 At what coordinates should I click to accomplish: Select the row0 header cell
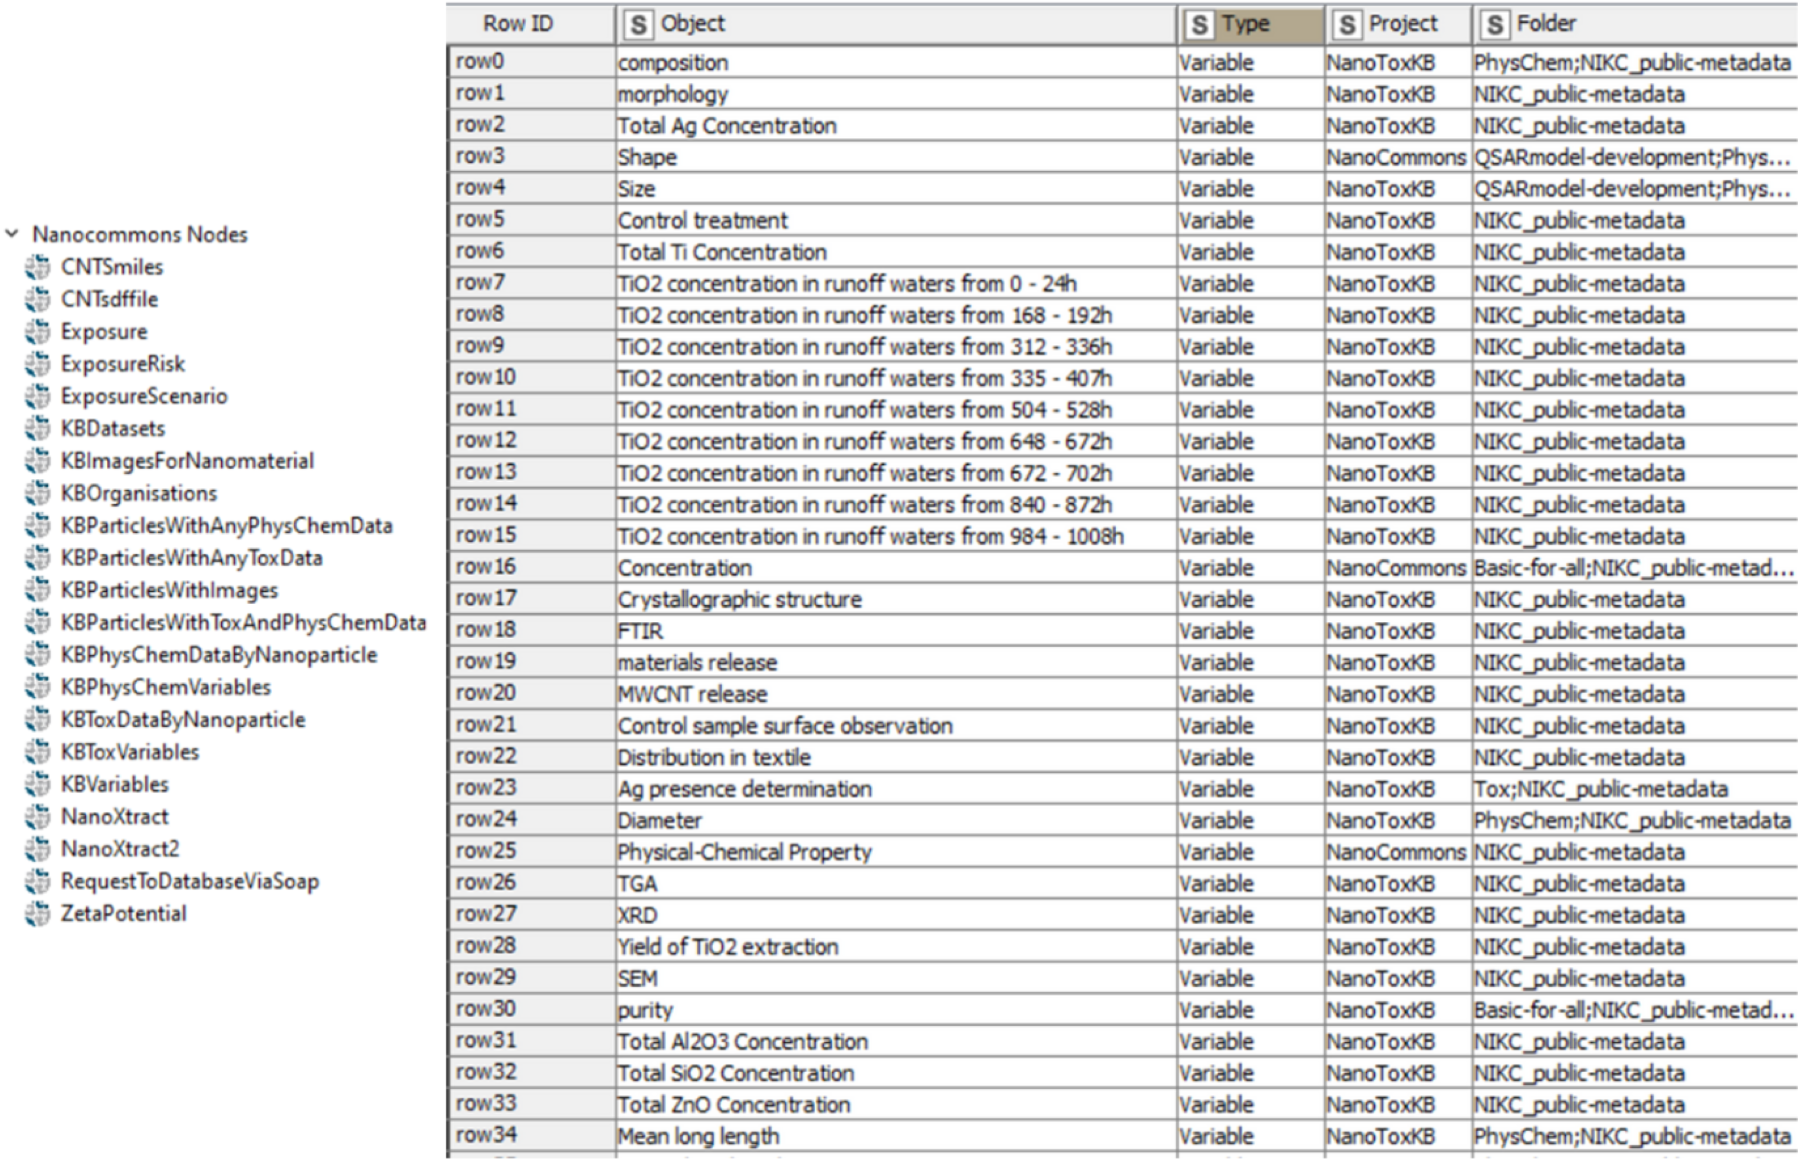point(530,62)
